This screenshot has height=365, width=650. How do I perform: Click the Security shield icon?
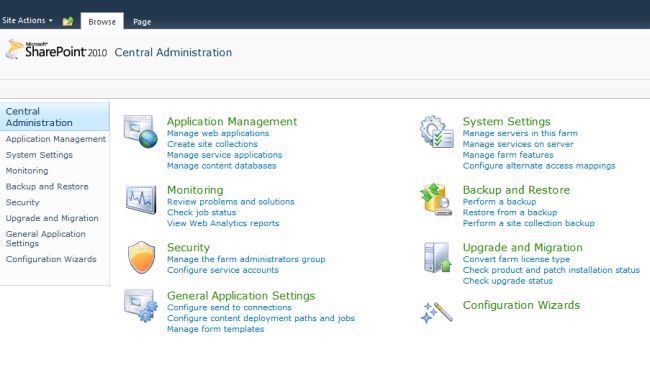click(x=141, y=257)
